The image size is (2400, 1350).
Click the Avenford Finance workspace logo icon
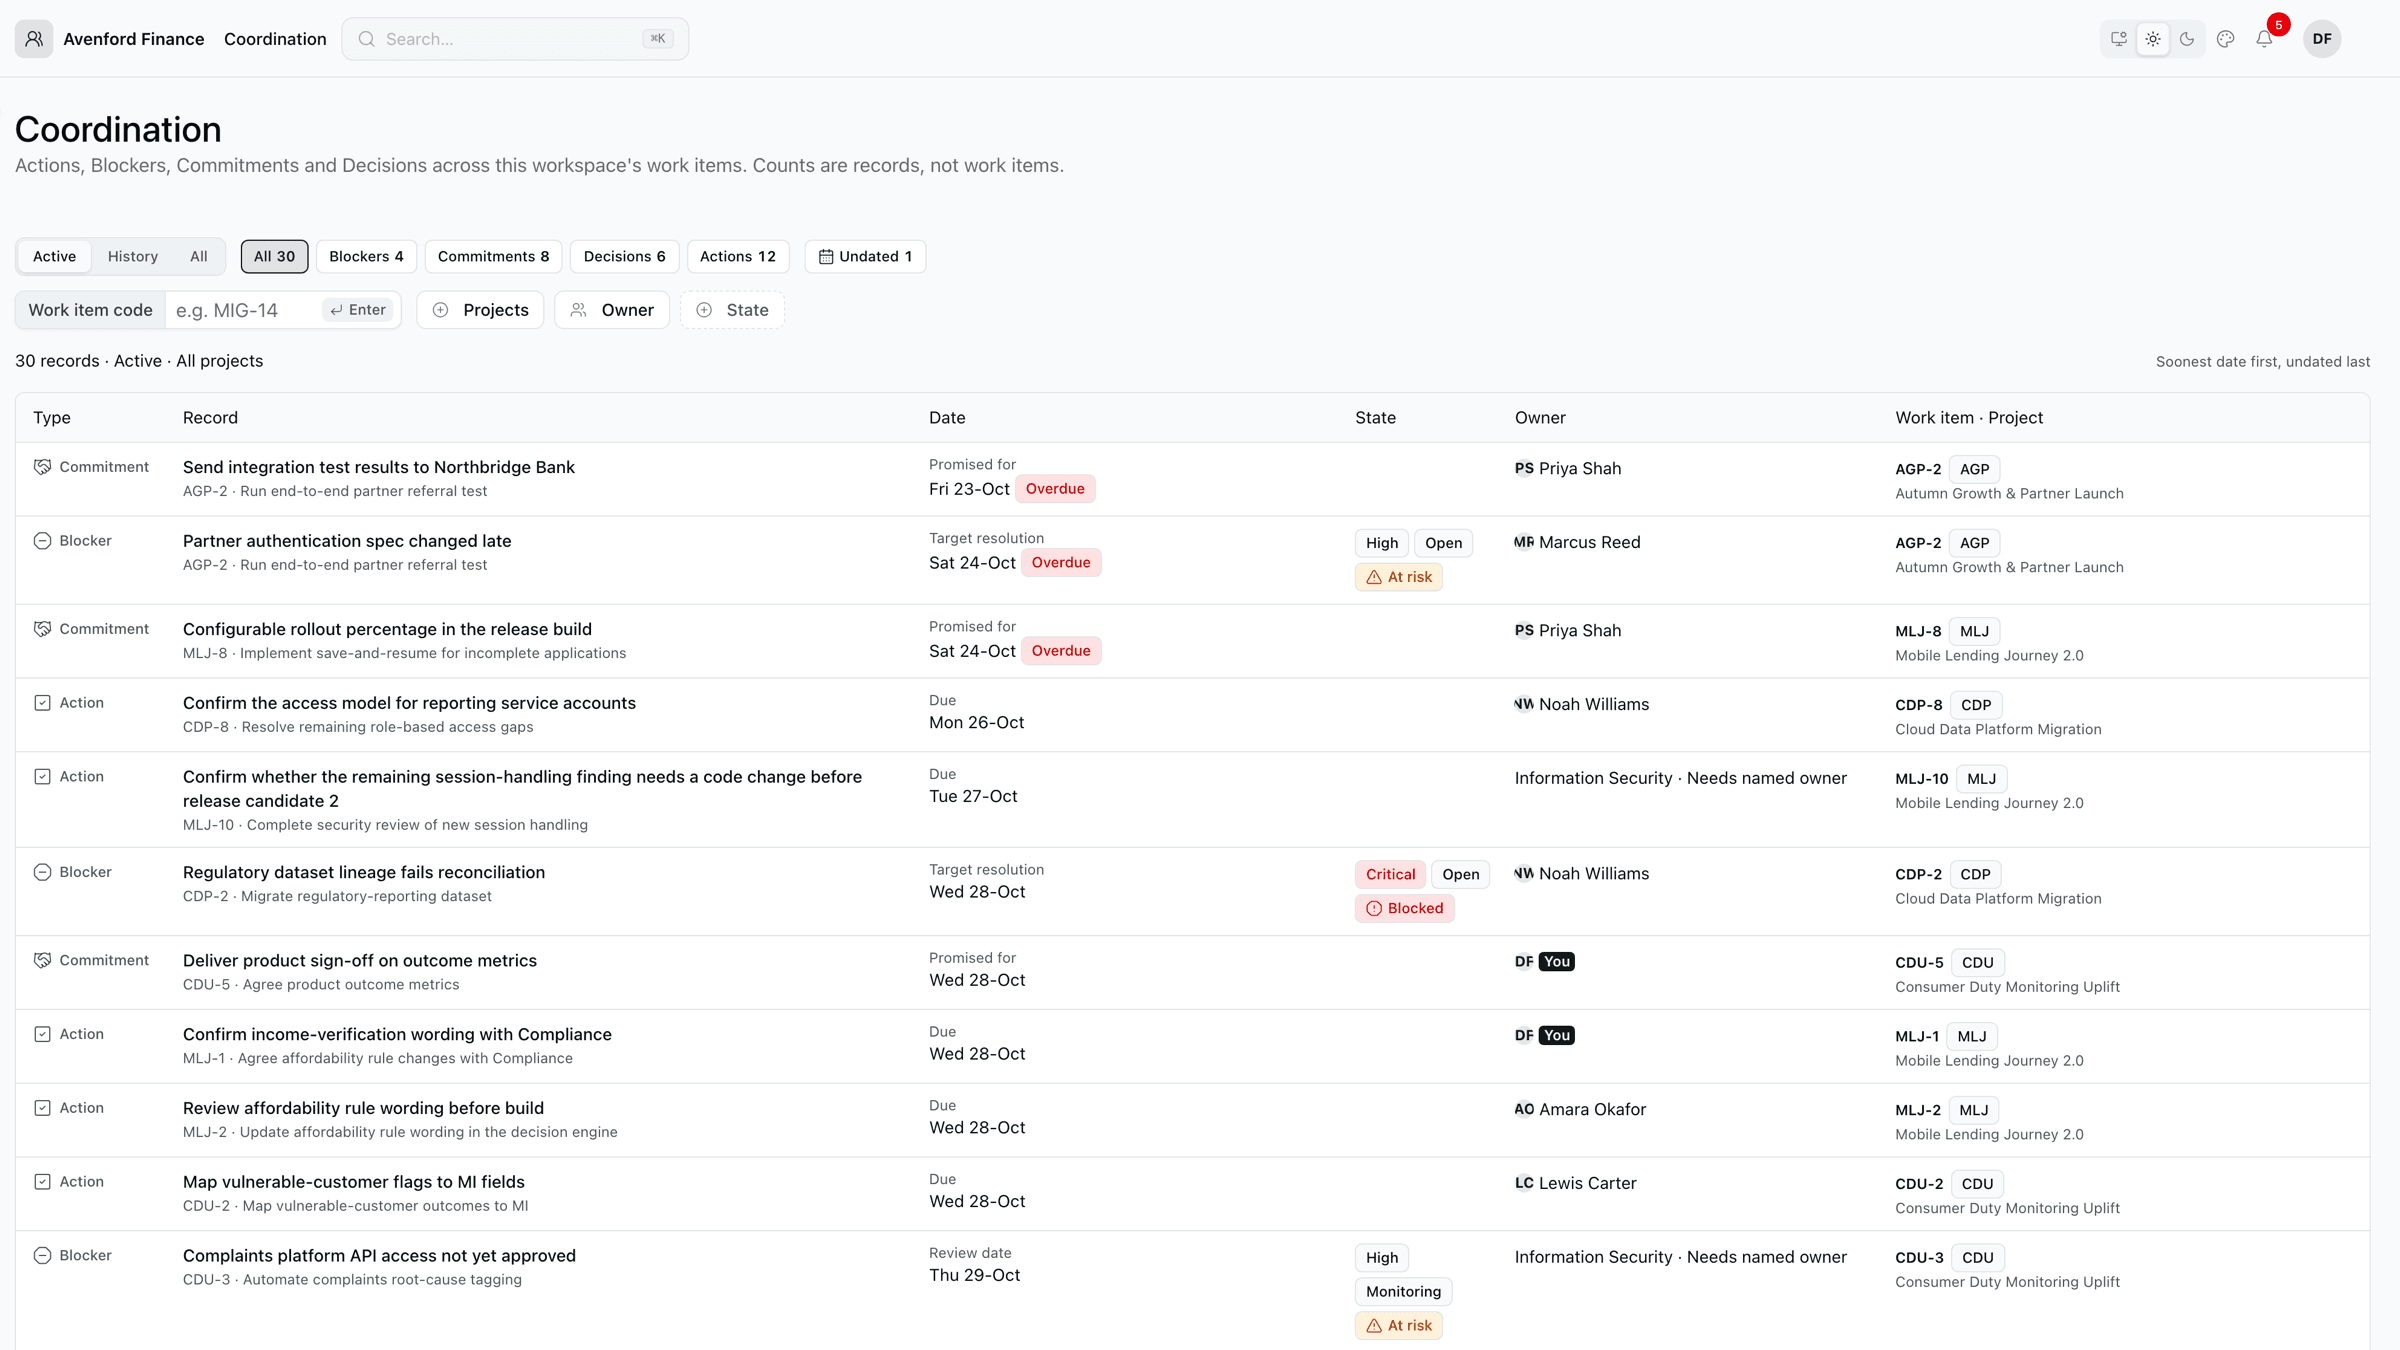34,39
